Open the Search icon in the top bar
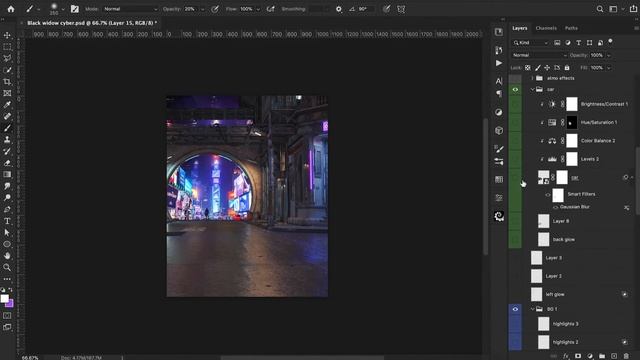The width and height of the screenshot is (640, 360). coord(600,9)
